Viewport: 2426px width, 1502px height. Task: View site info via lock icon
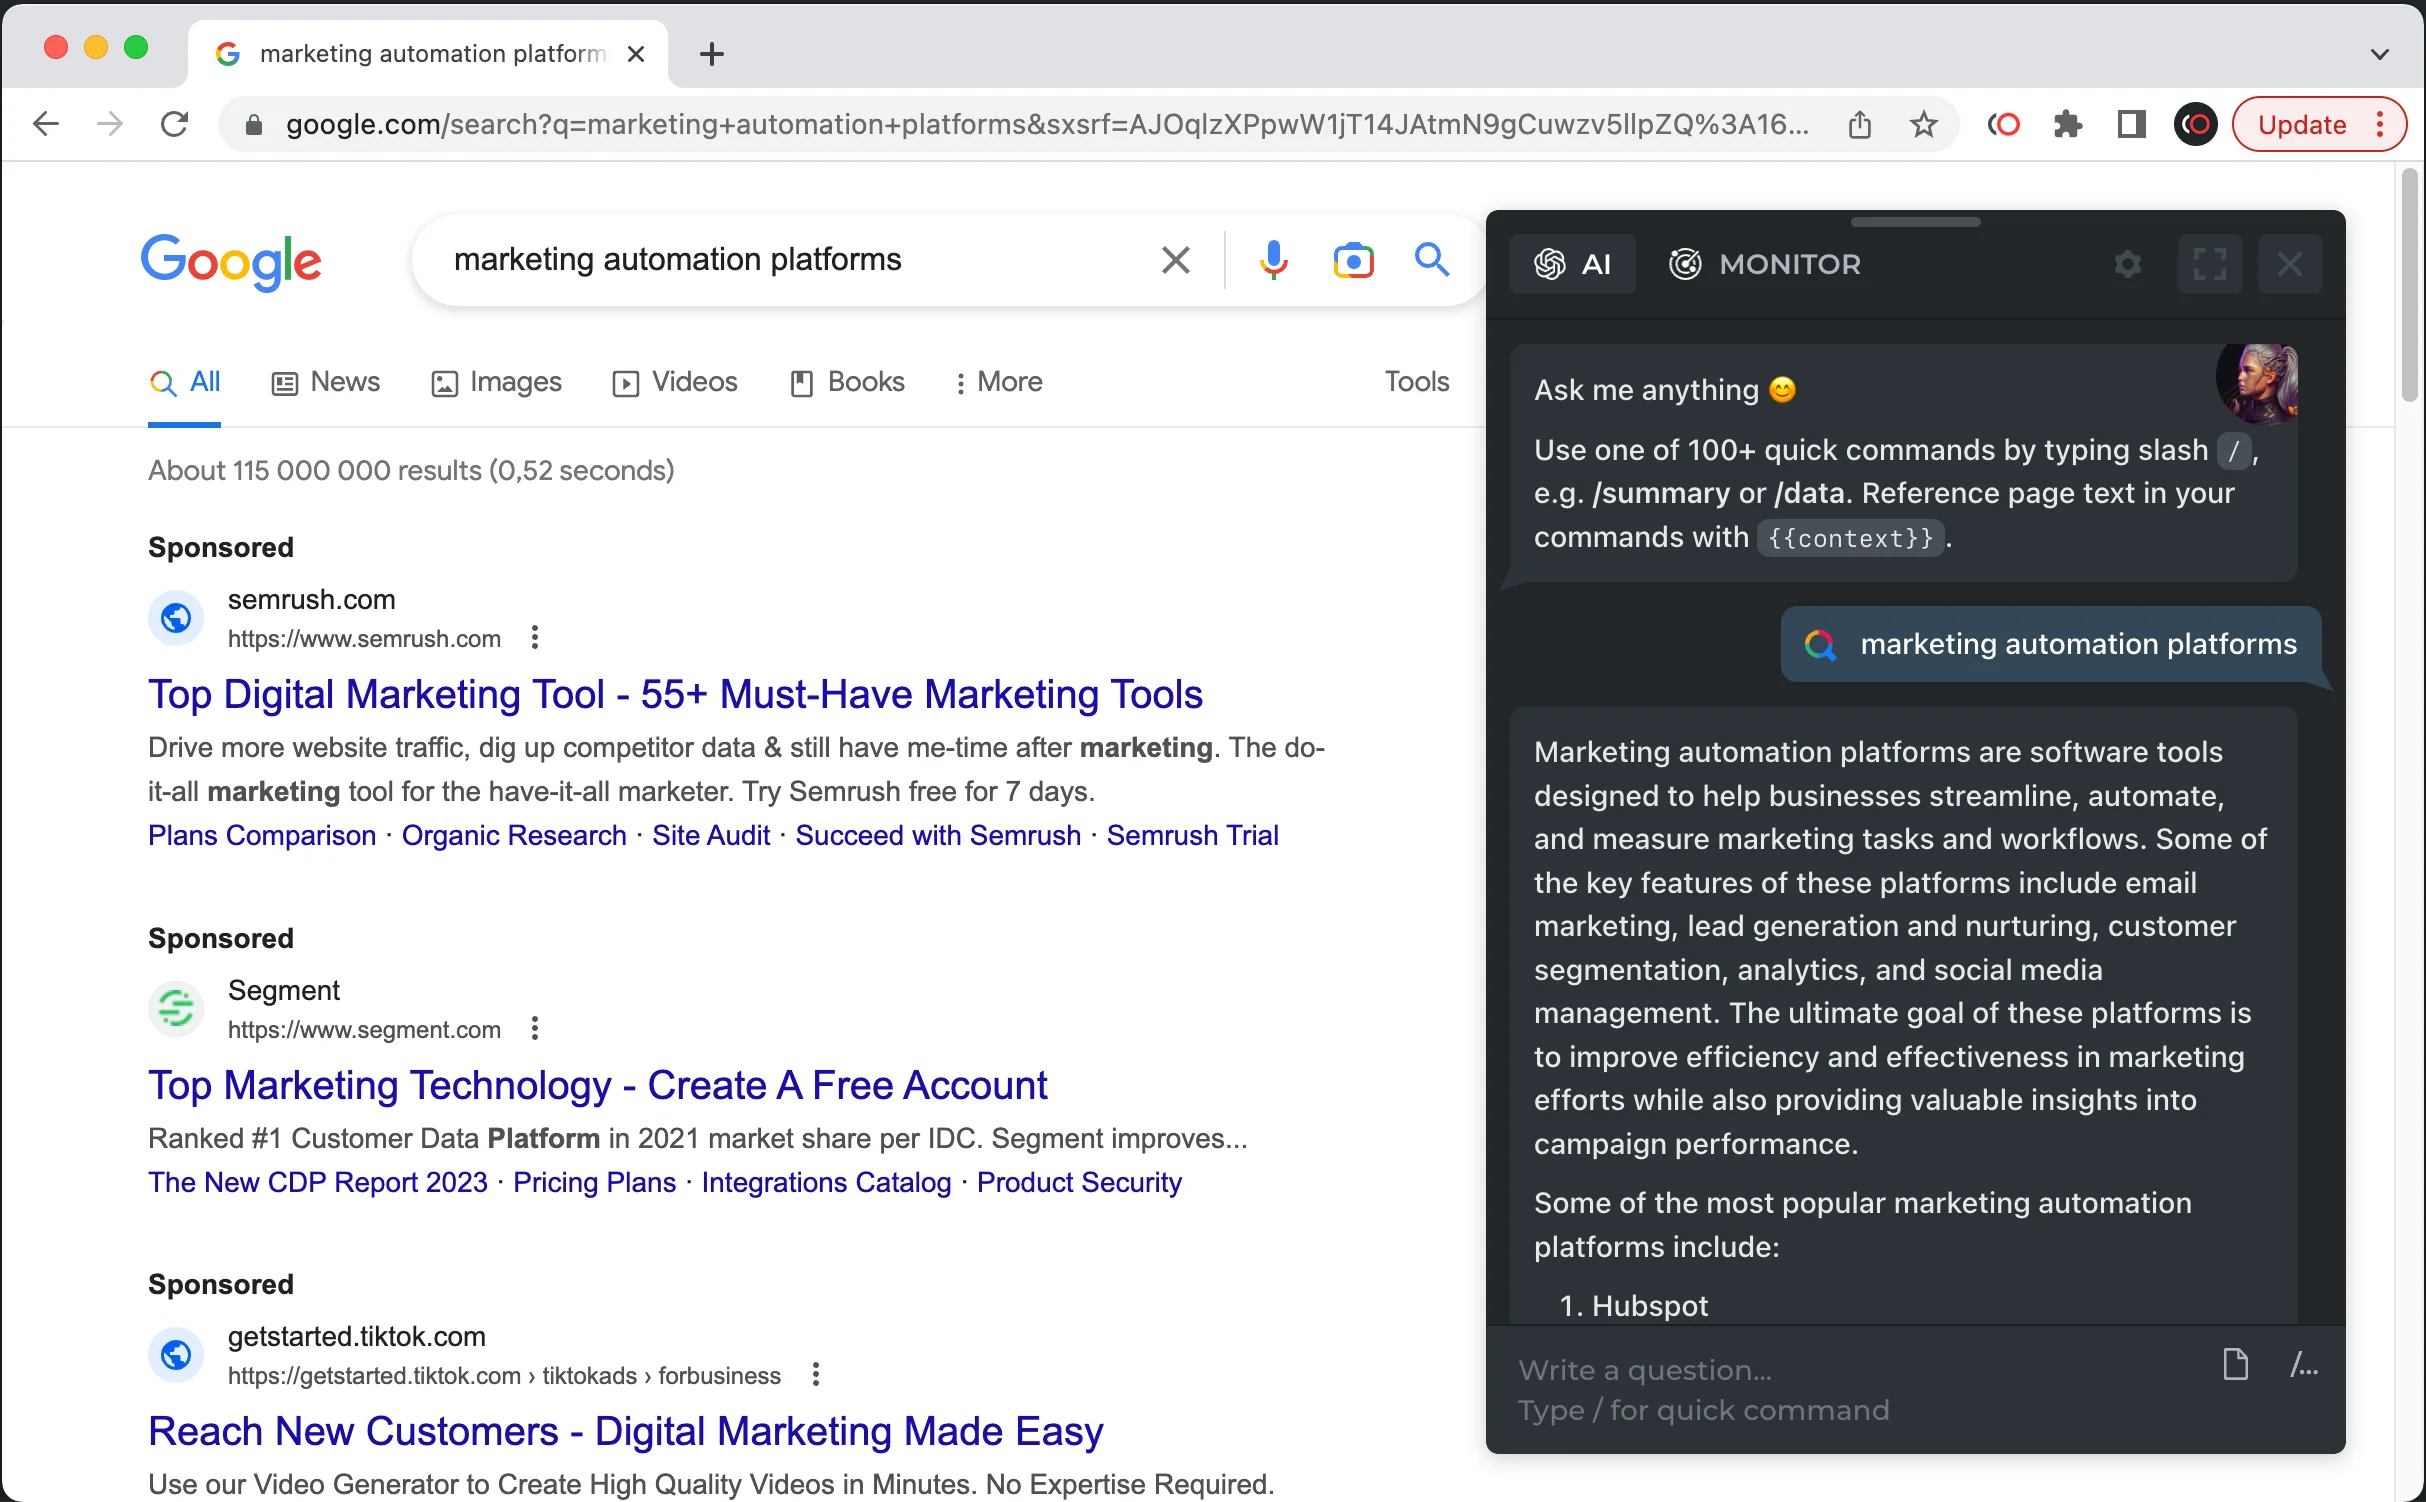click(x=254, y=125)
